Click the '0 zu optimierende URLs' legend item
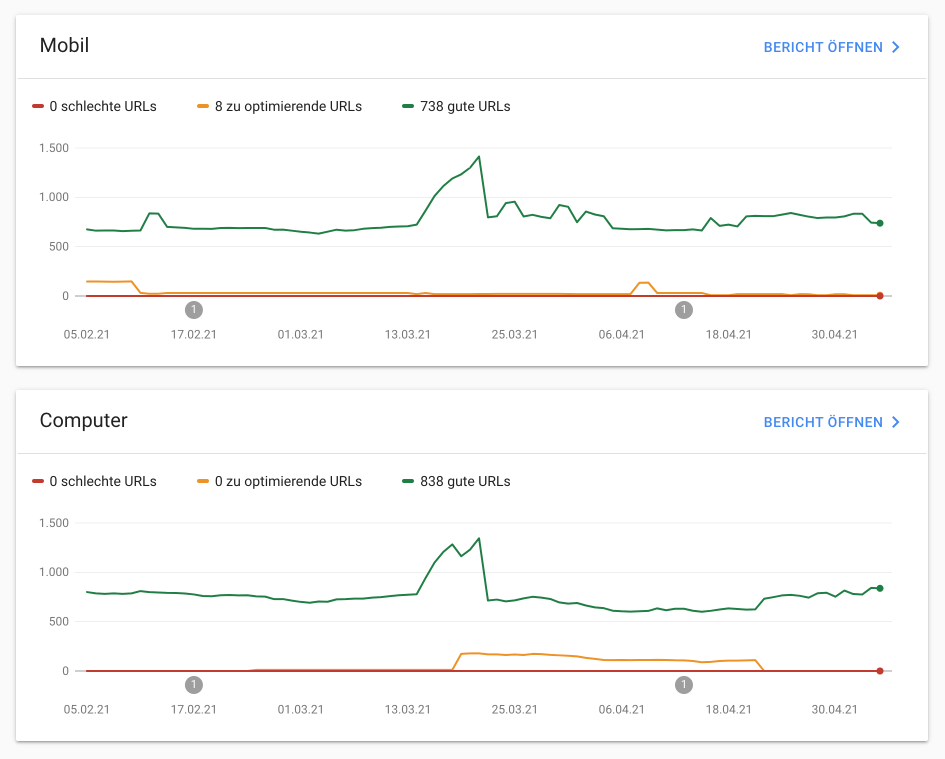Viewport: 945px width, 759px height. (280, 481)
